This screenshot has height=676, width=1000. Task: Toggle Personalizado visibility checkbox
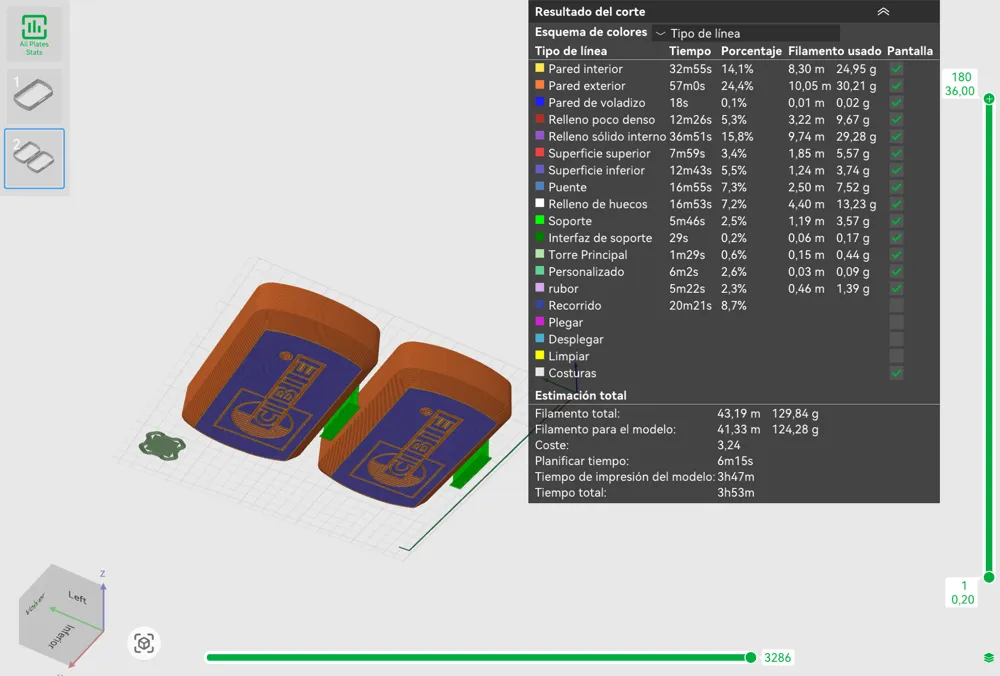coord(897,272)
